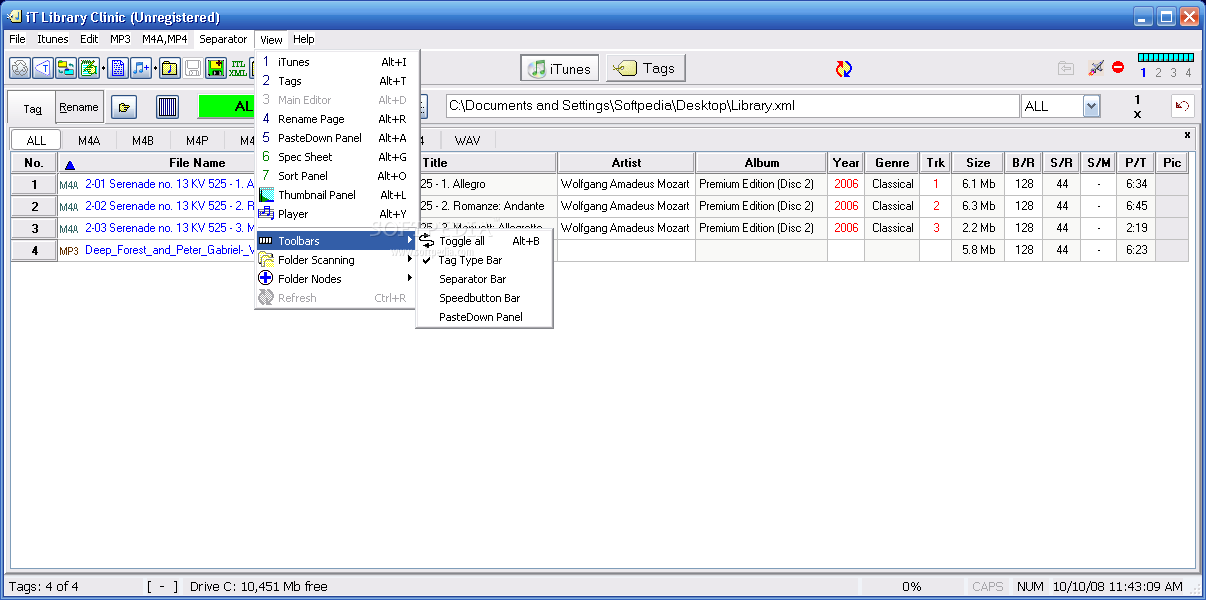Open the Edit menu
Image resolution: width=1206 pixels, height=600 pixels.
pyautogui.click(x=89, y=39)
